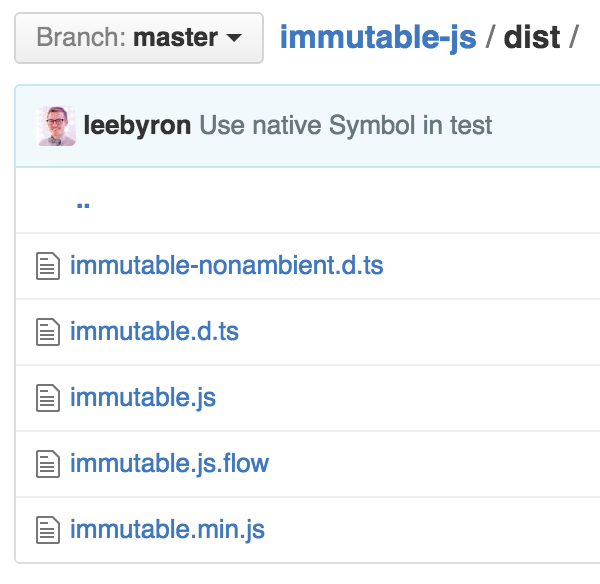Click file icon beside immutable.js
The height and width of the screenshot is (584, 600).
[x=48, y=398]
